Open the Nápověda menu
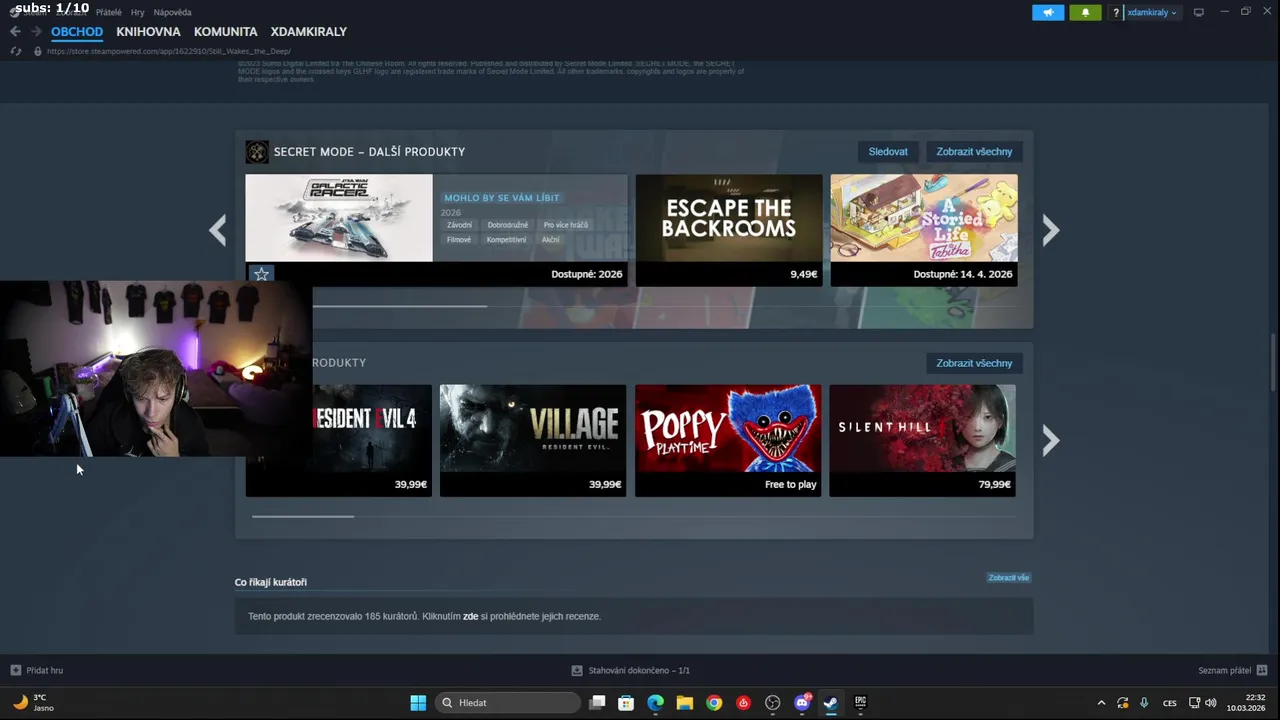The image size is (1280, 720). coord(173,13)
